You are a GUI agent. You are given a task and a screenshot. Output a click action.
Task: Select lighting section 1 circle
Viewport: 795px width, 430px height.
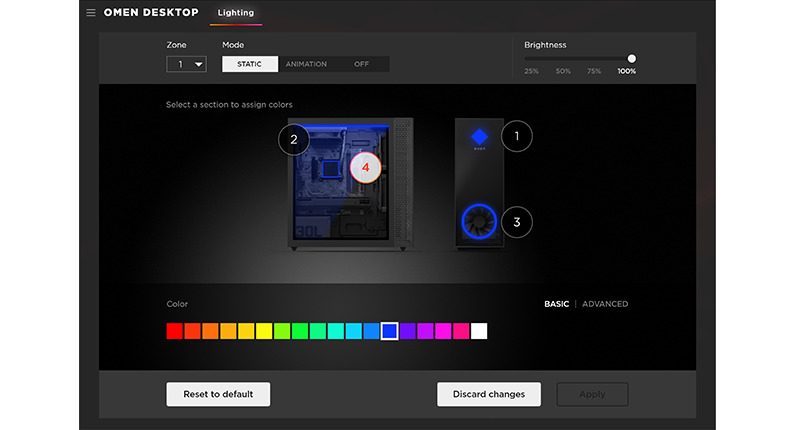[516, 135]
